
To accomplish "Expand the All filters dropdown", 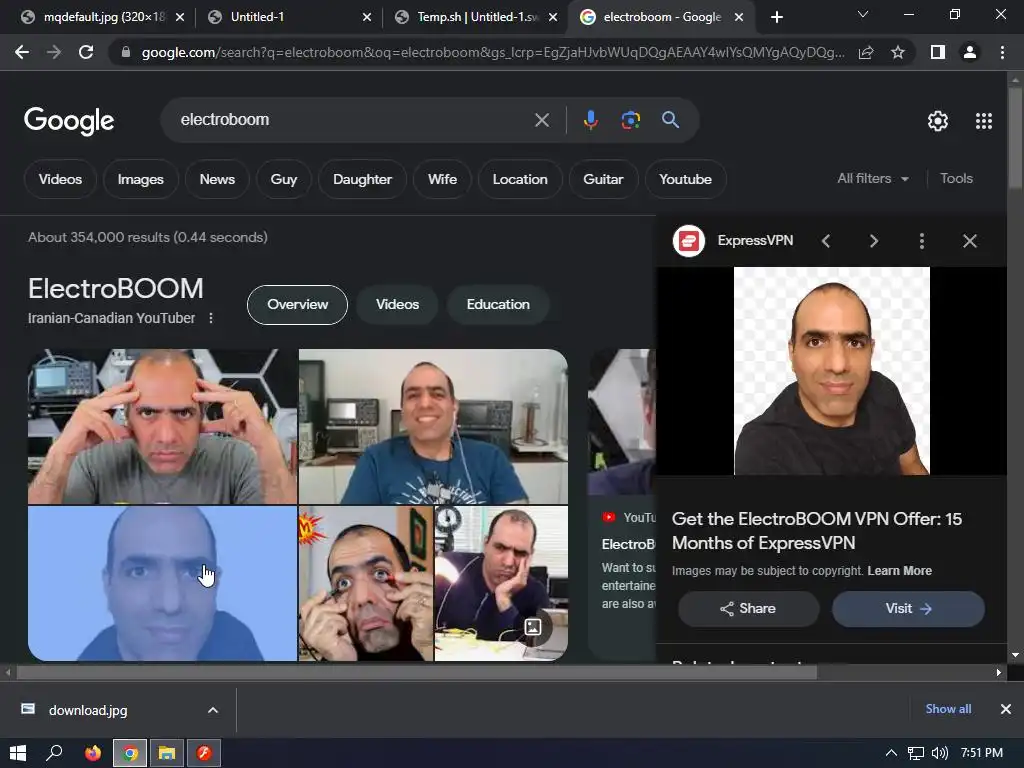I will coord(873,178).
